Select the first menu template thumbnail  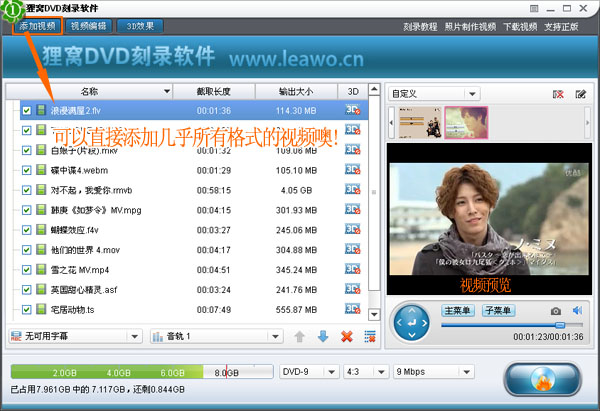coord(420,122)
